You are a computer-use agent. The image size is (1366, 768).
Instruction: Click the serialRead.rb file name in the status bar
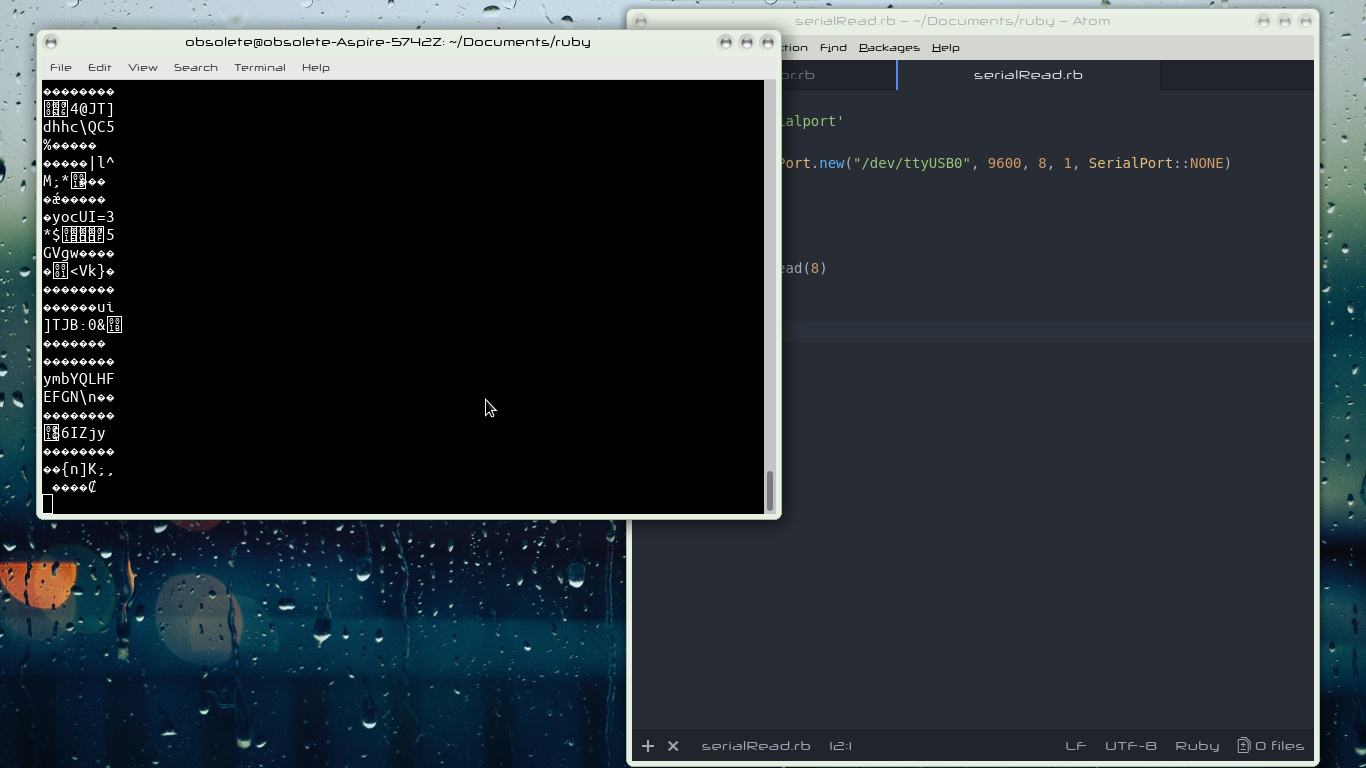755,746
